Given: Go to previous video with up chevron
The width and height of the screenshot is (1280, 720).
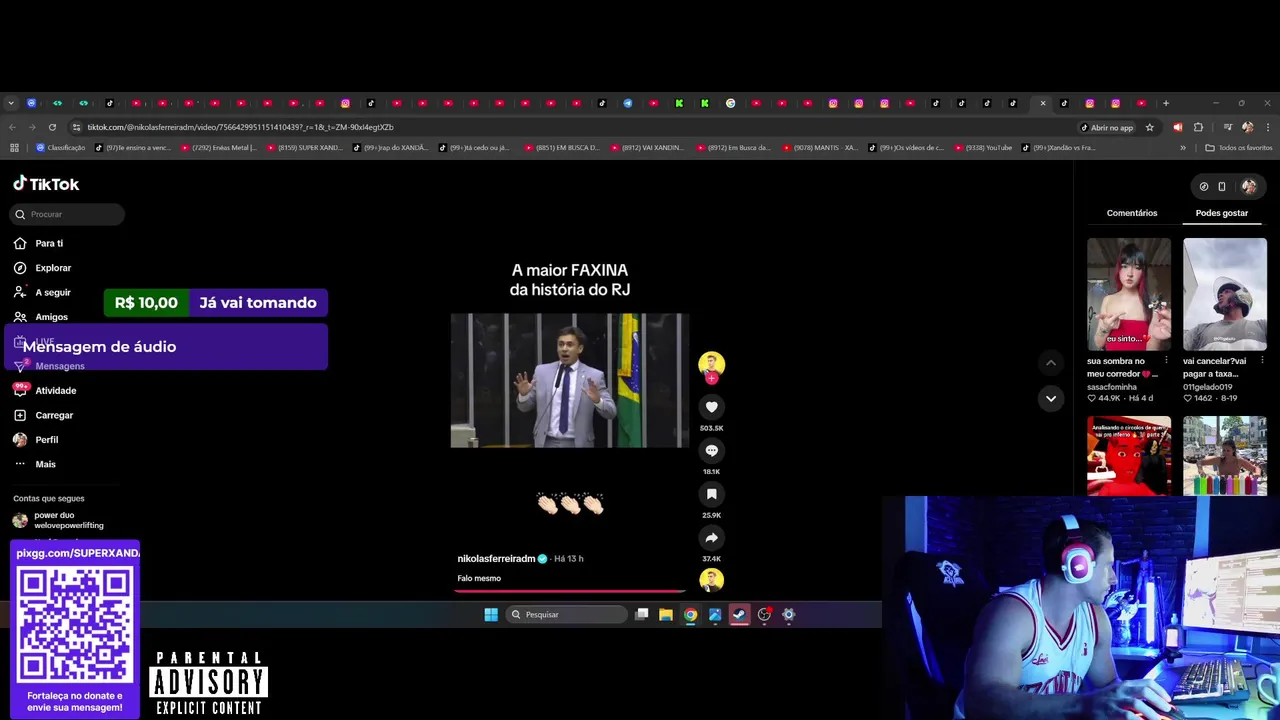Looking at the screenshot, I should (1050, 363).
